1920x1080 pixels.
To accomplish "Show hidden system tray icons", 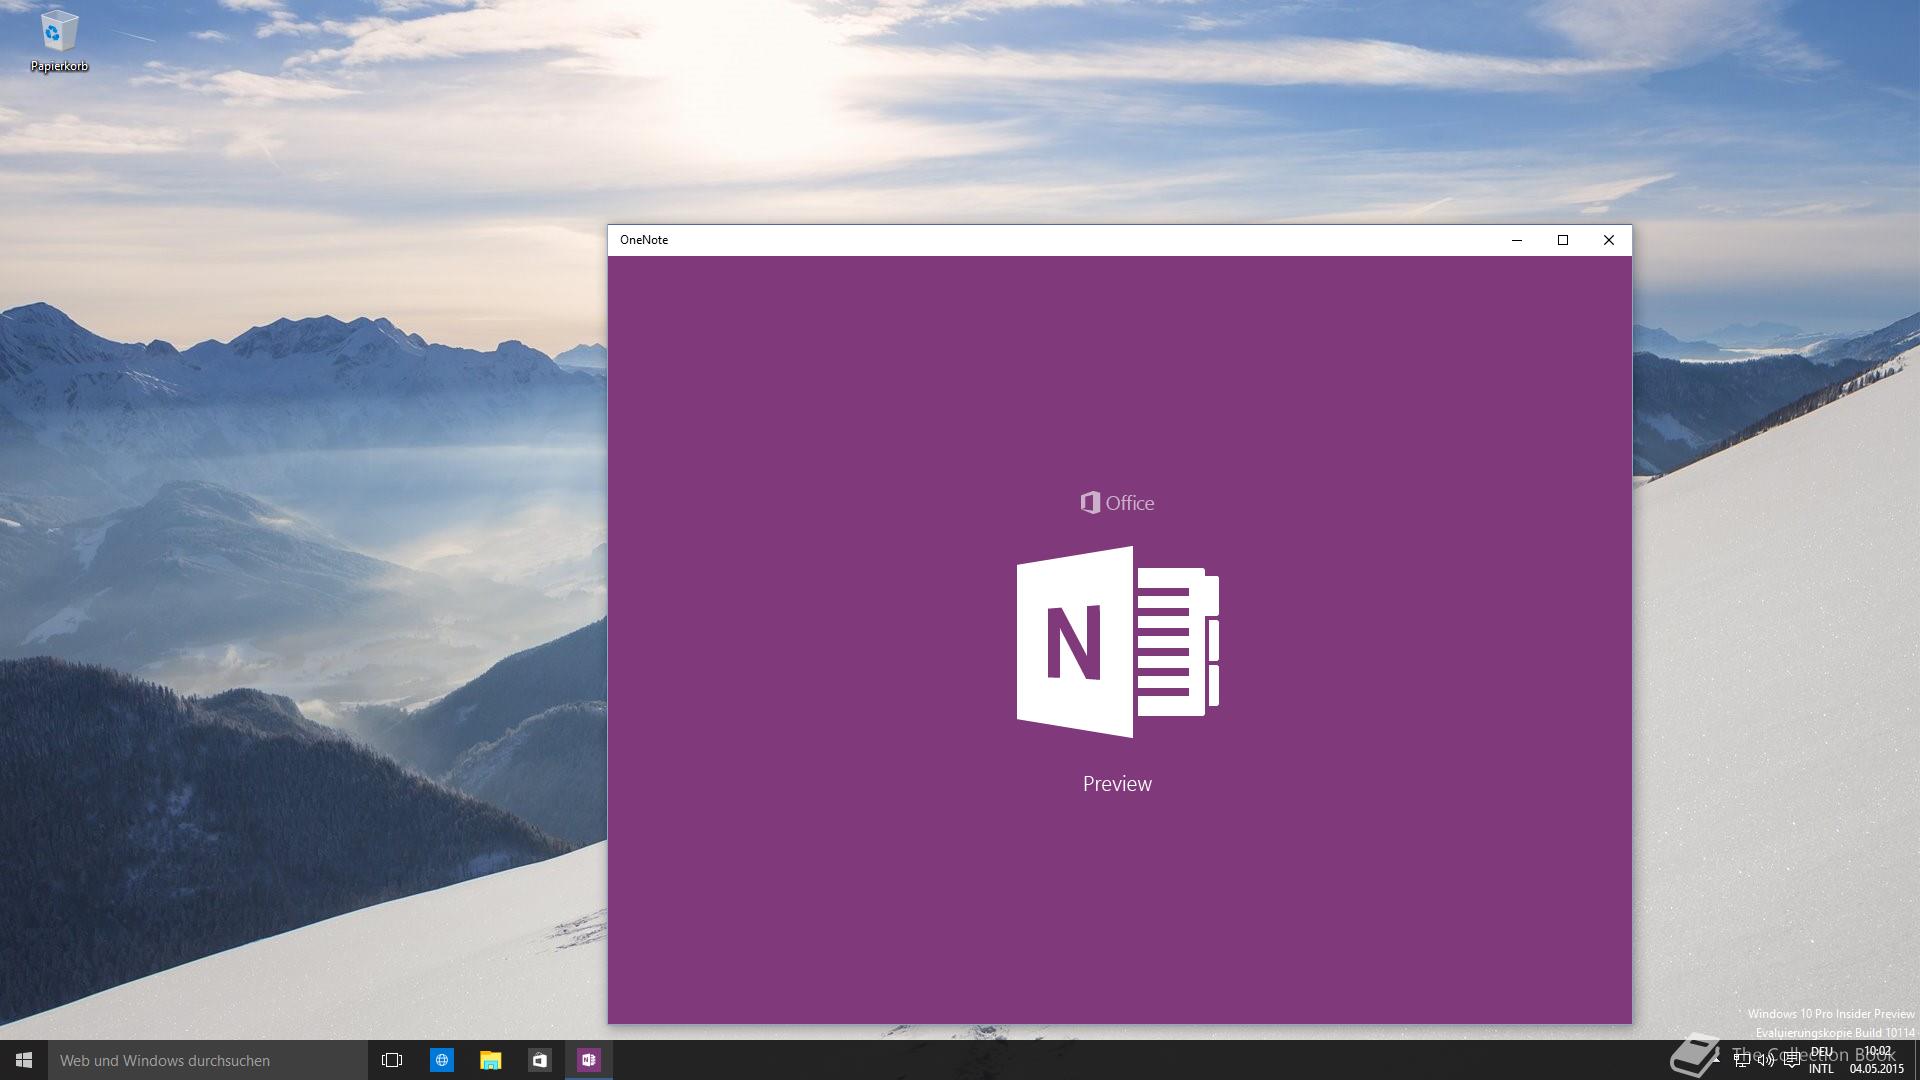I will click(1717, 1060).
